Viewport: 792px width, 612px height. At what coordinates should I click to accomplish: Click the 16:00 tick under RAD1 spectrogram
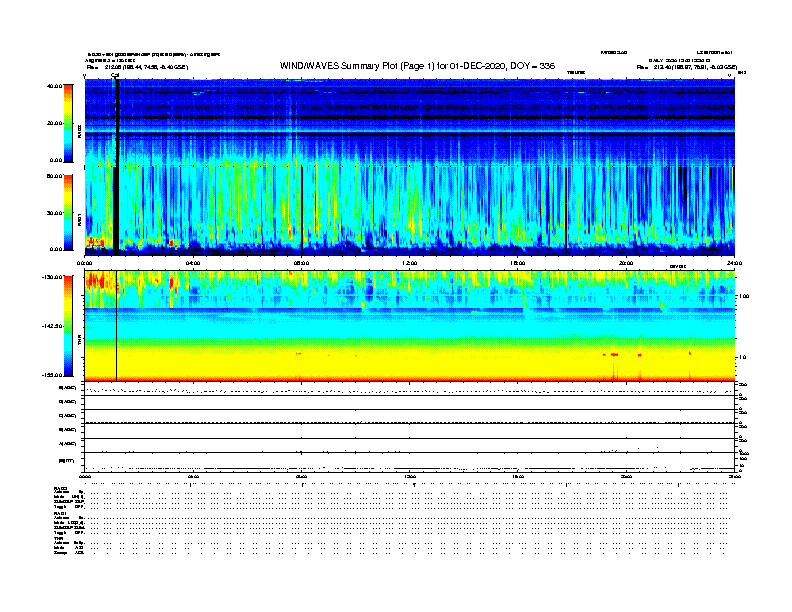(x=518, y=263)
